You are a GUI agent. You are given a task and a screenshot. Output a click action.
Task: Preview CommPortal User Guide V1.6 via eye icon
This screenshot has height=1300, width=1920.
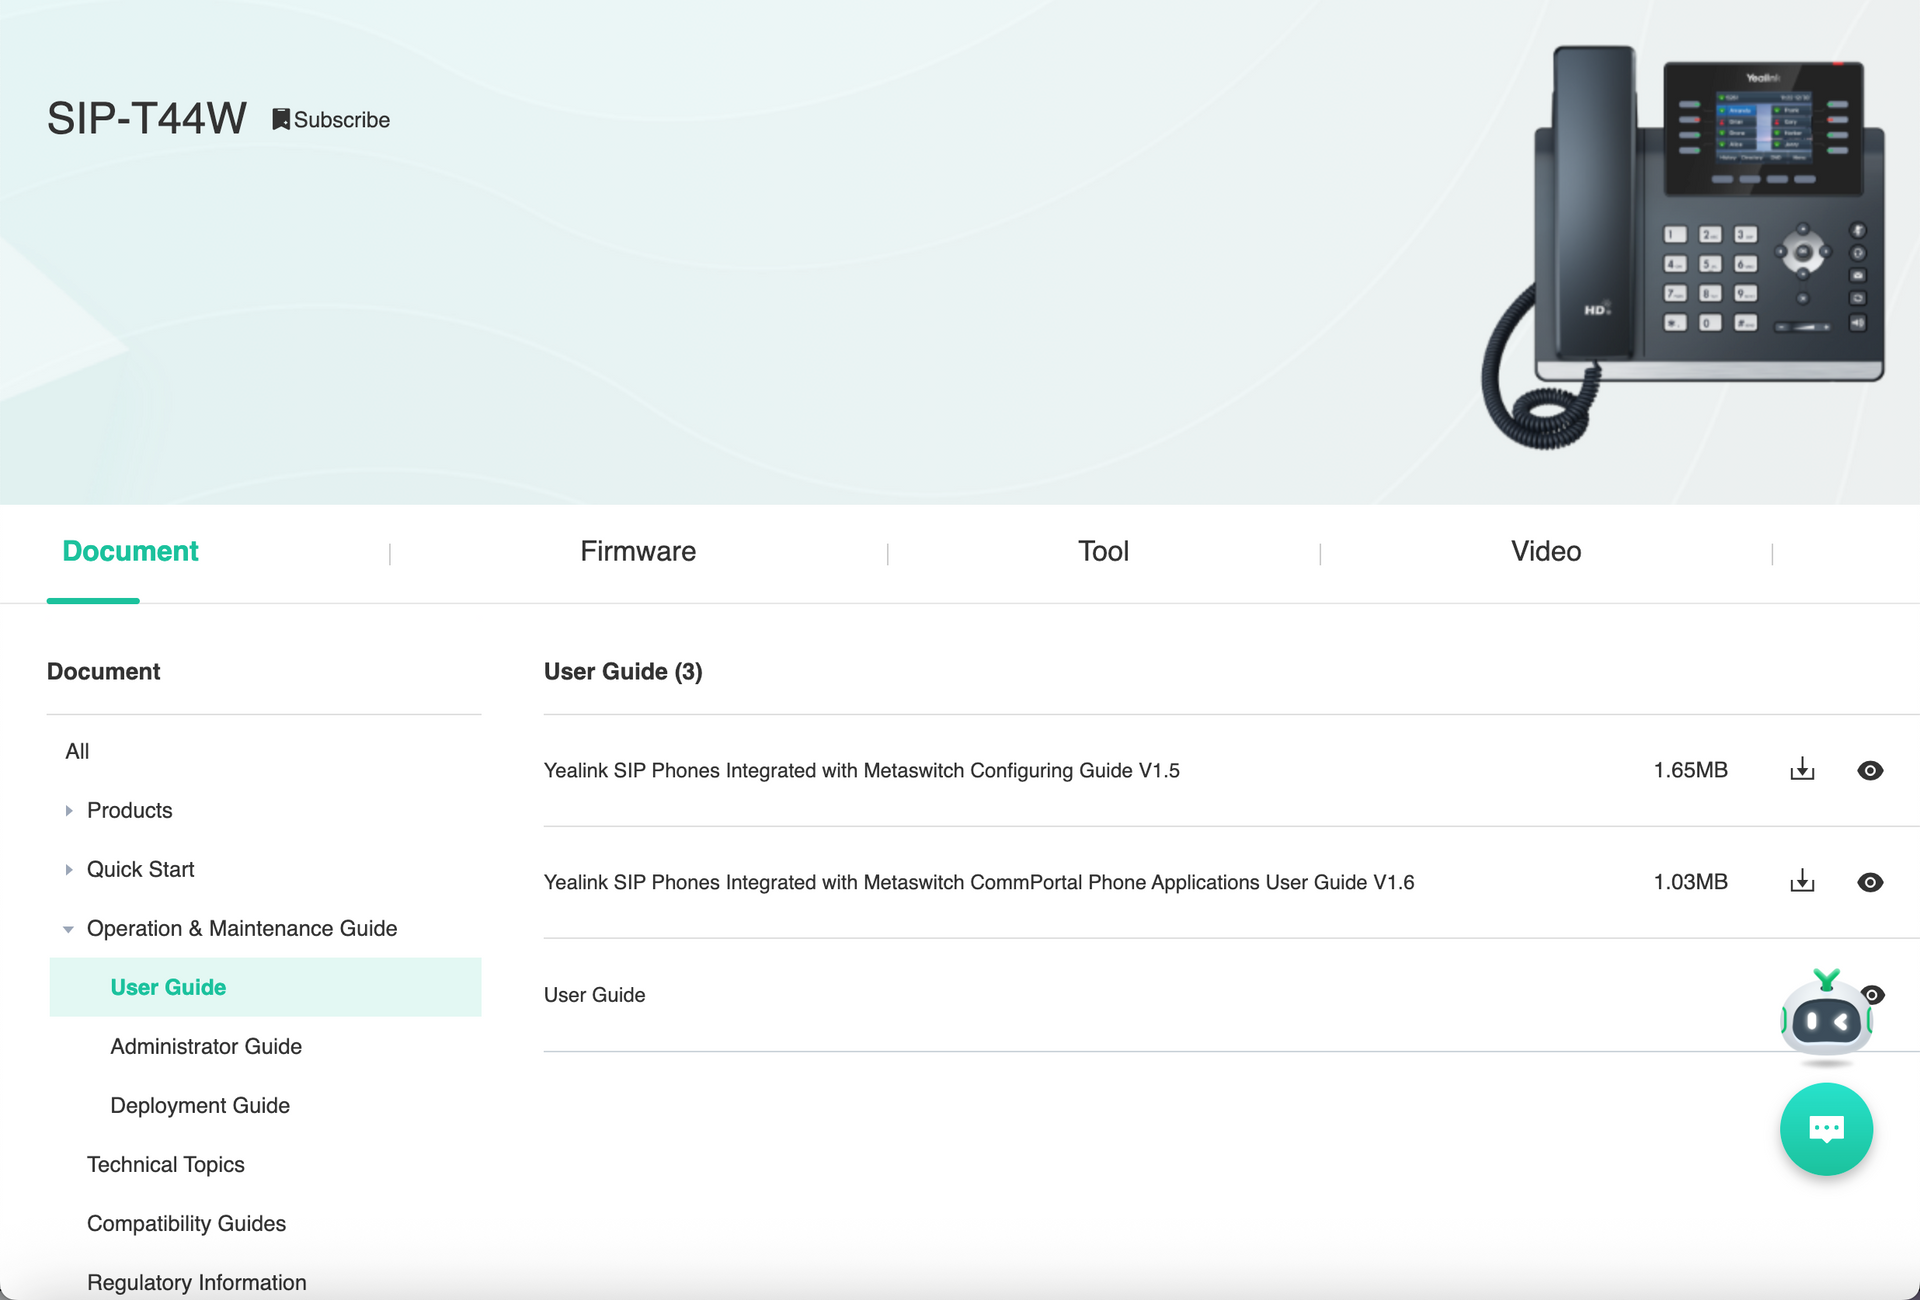click(1870, 882)
